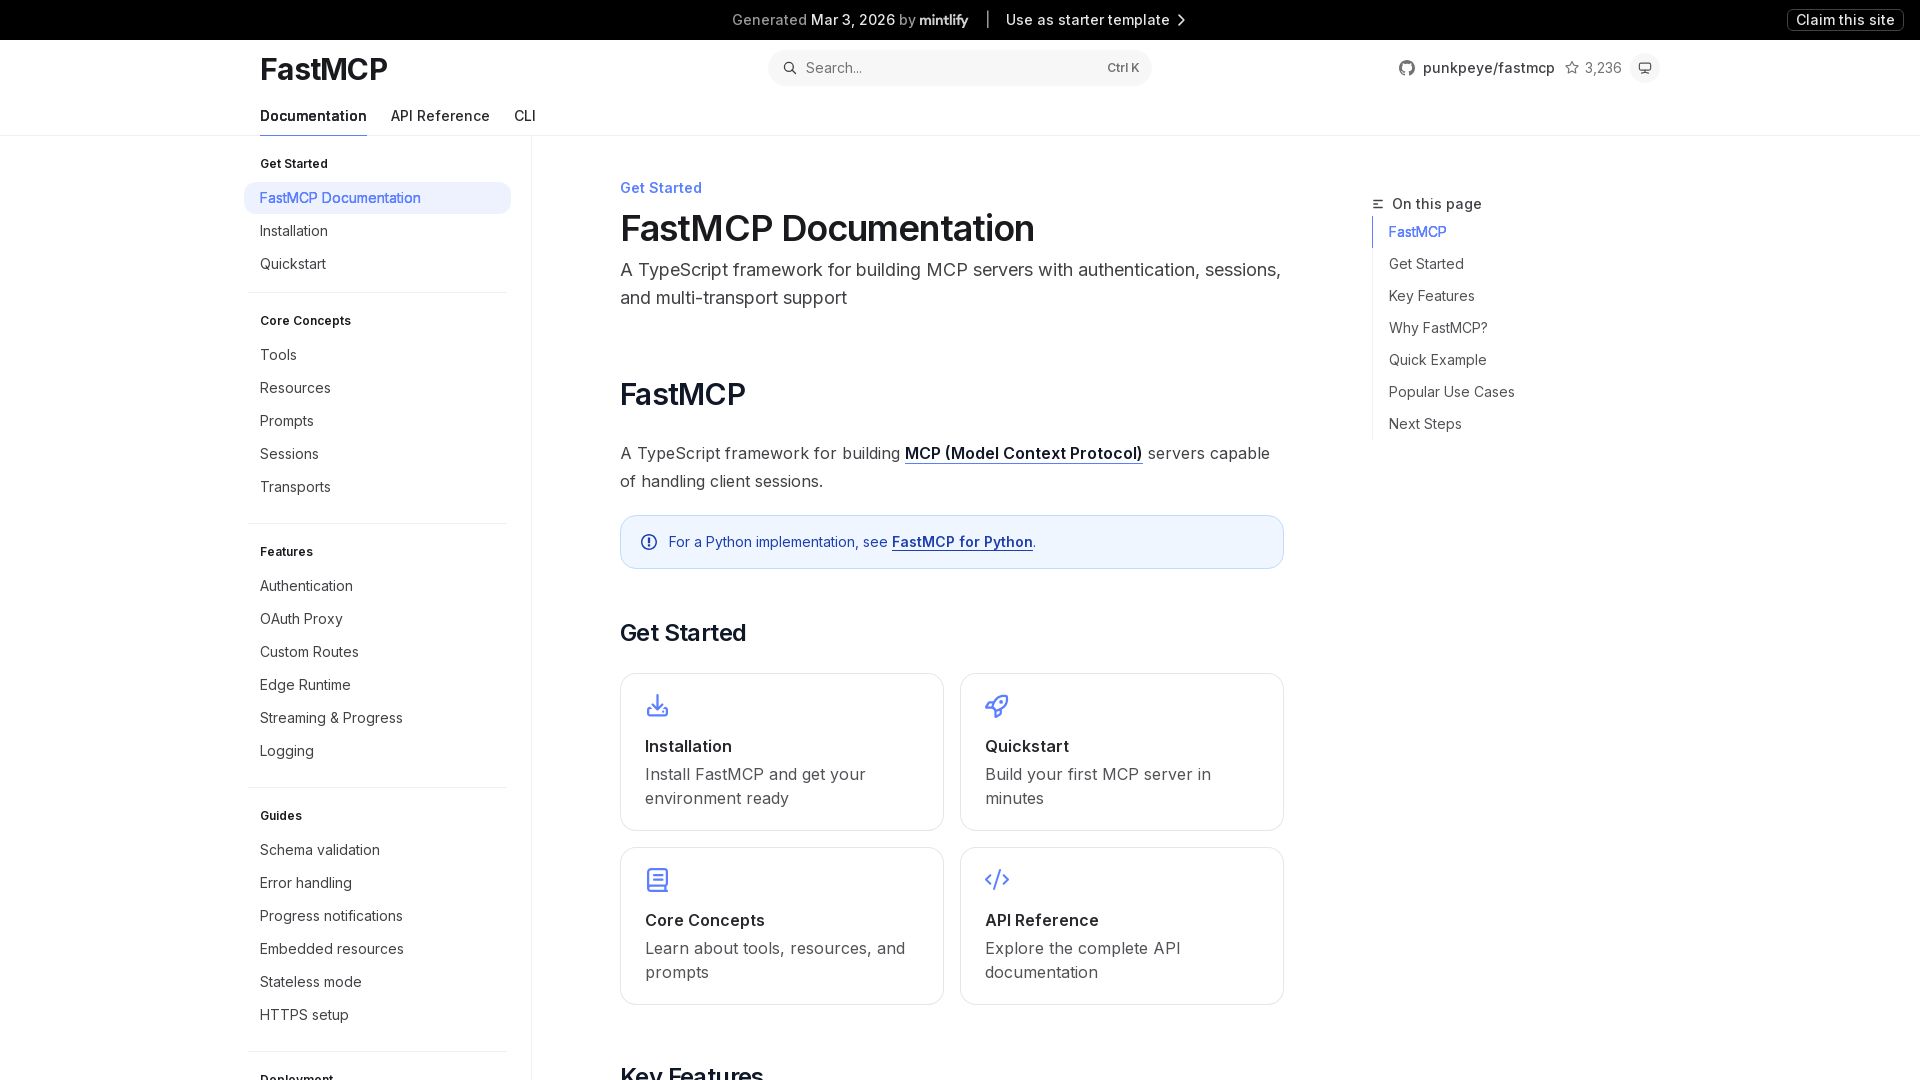Open Prompts sidebar page

(x=377, y=421)
